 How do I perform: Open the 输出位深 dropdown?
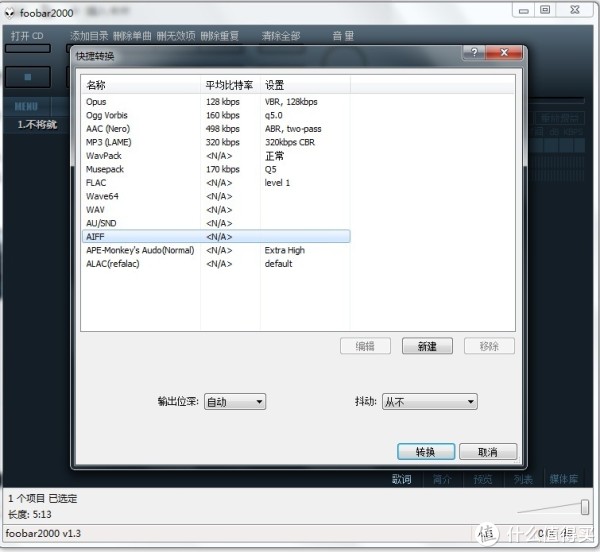click(235, 402)
